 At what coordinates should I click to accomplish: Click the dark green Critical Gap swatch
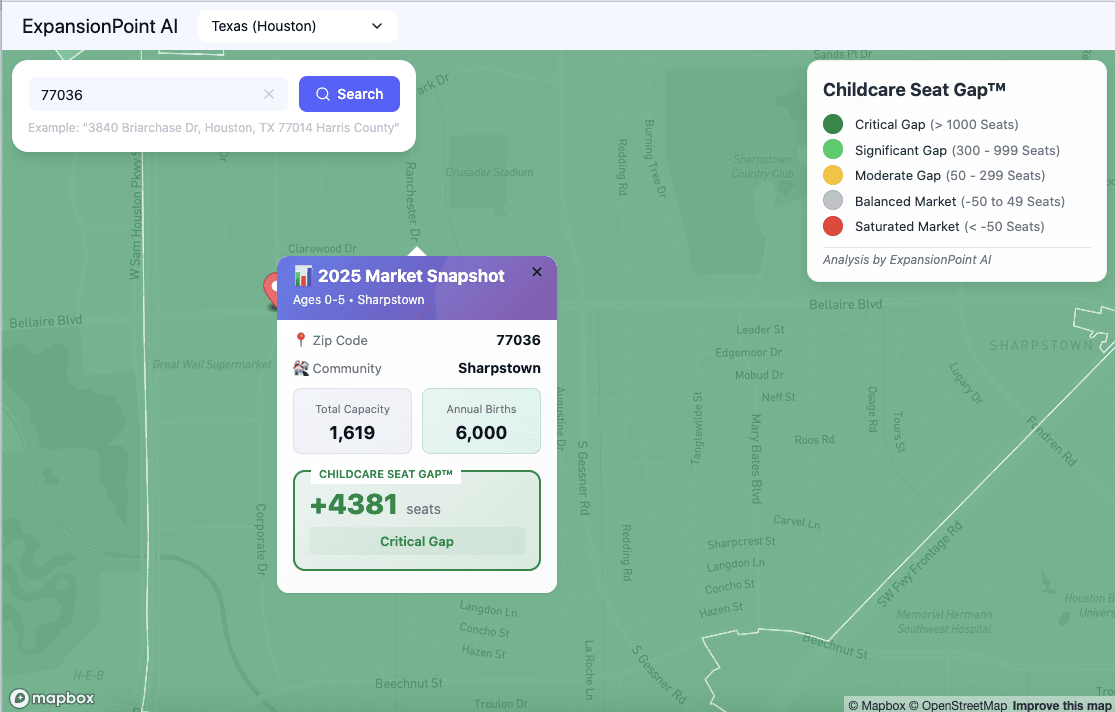[833, 125]
